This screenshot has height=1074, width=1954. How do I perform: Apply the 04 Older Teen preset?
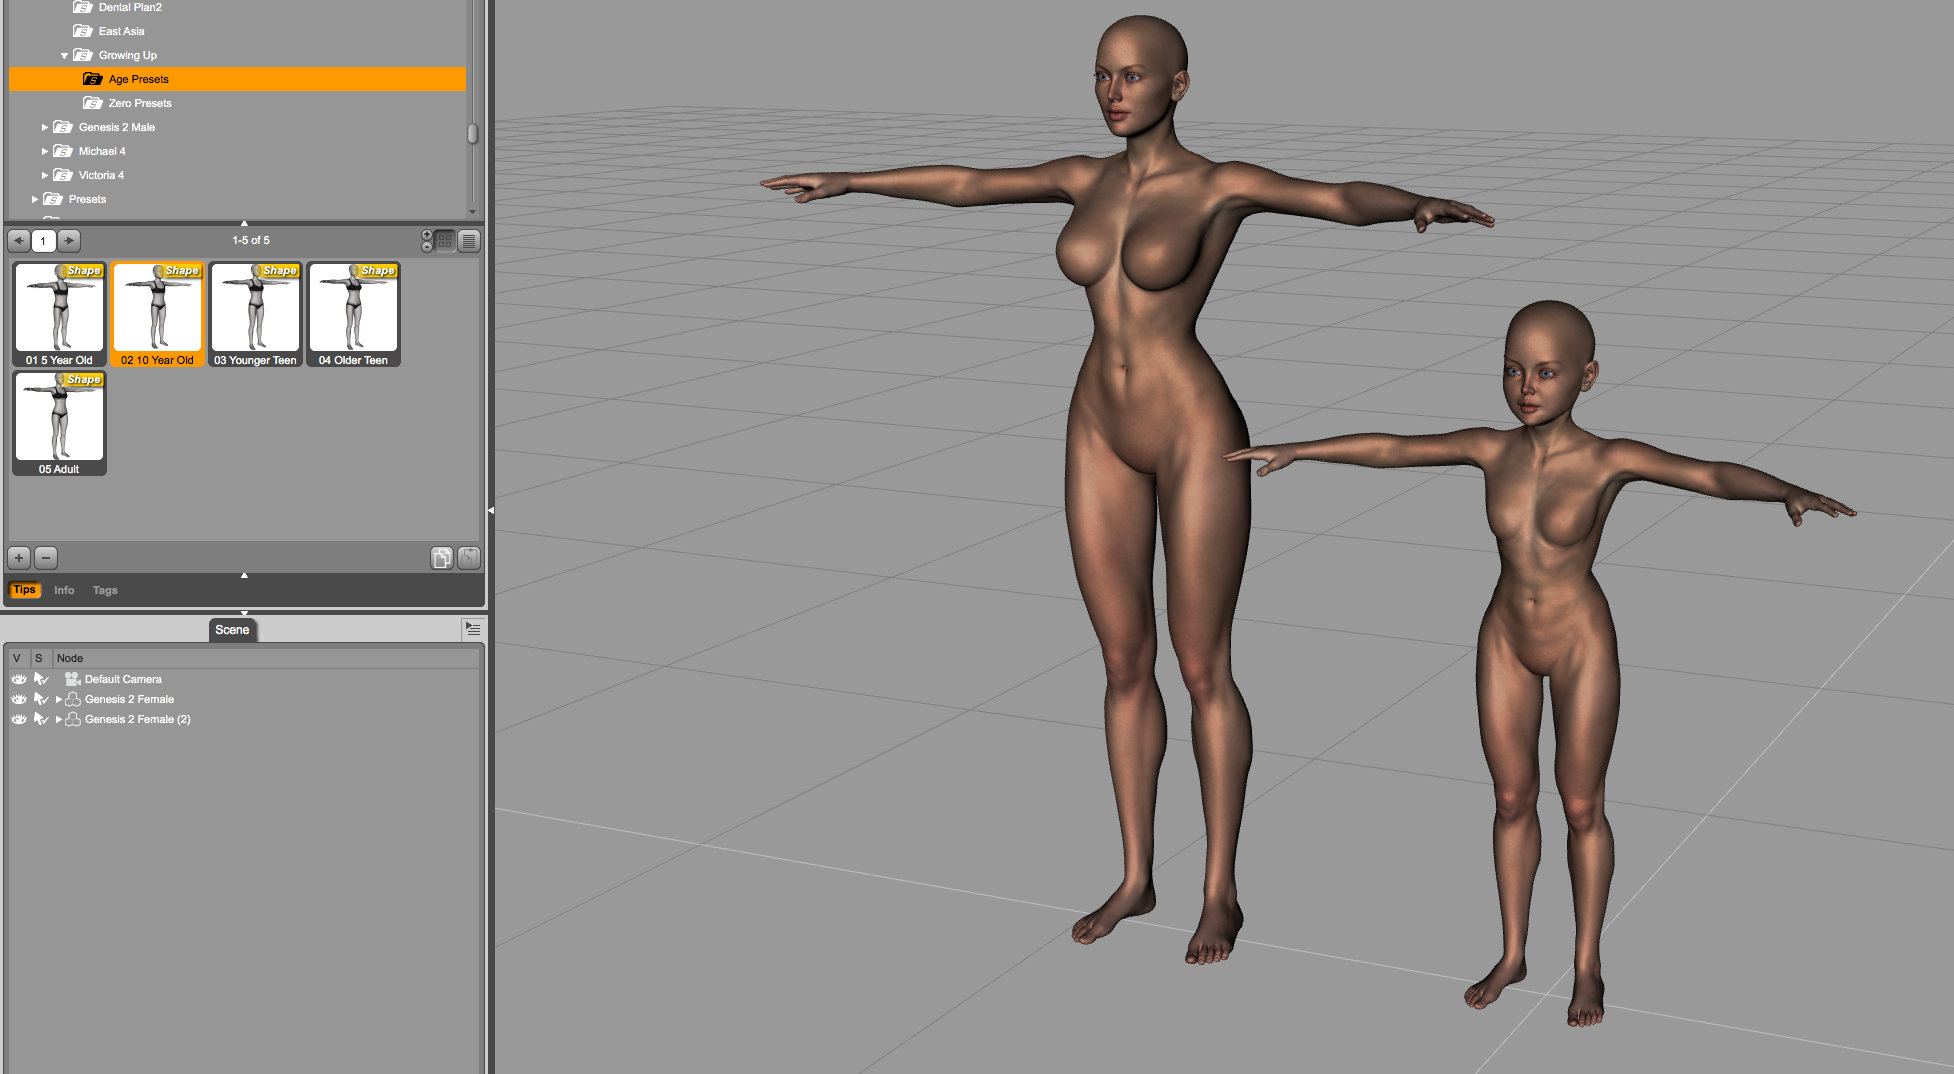[353, 314]
